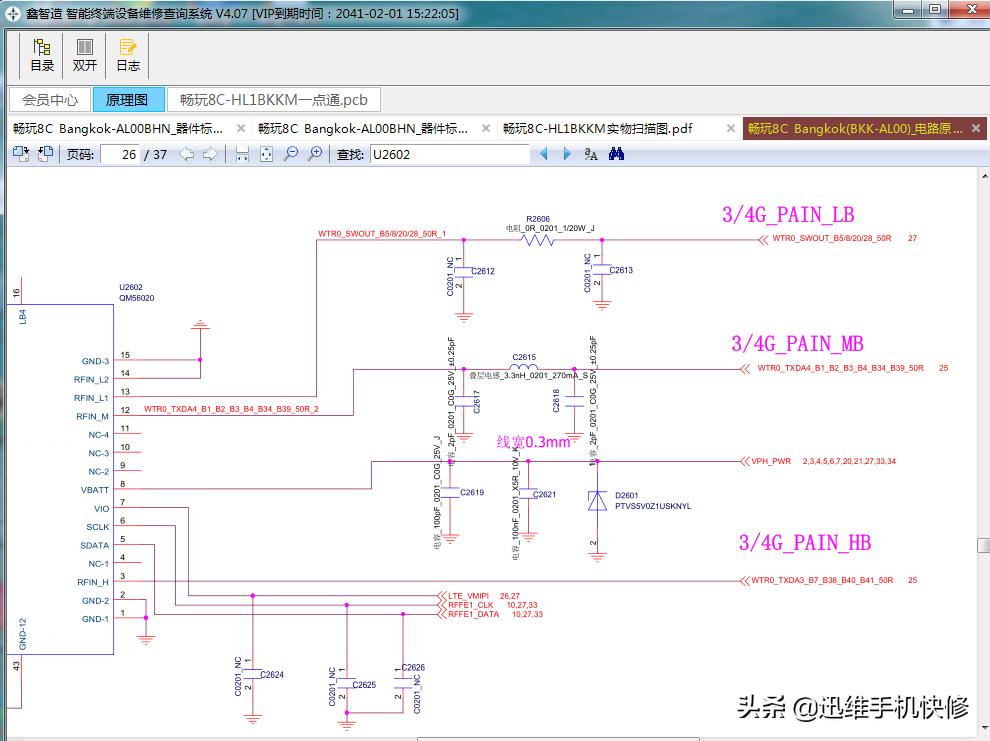Click the previous page arrow
The height and width of the screenshot is (741, 990).
(x=186, y=155)
